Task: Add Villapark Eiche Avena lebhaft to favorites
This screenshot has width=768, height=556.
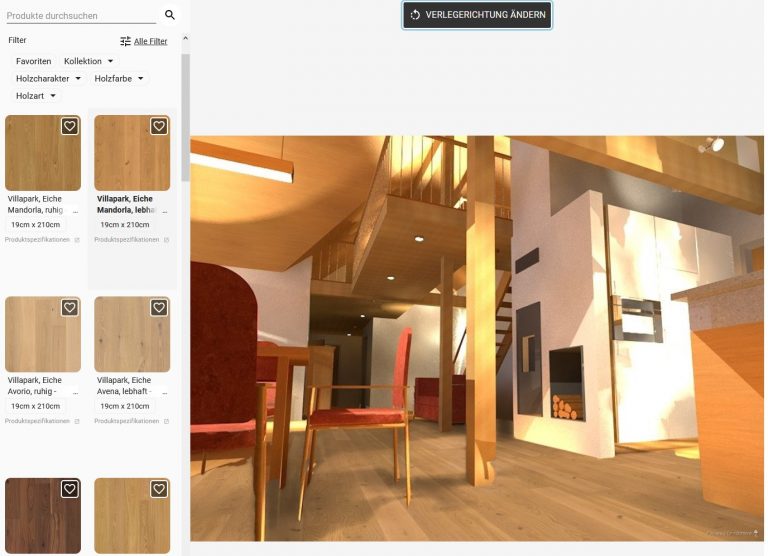Action: [159, 308]
